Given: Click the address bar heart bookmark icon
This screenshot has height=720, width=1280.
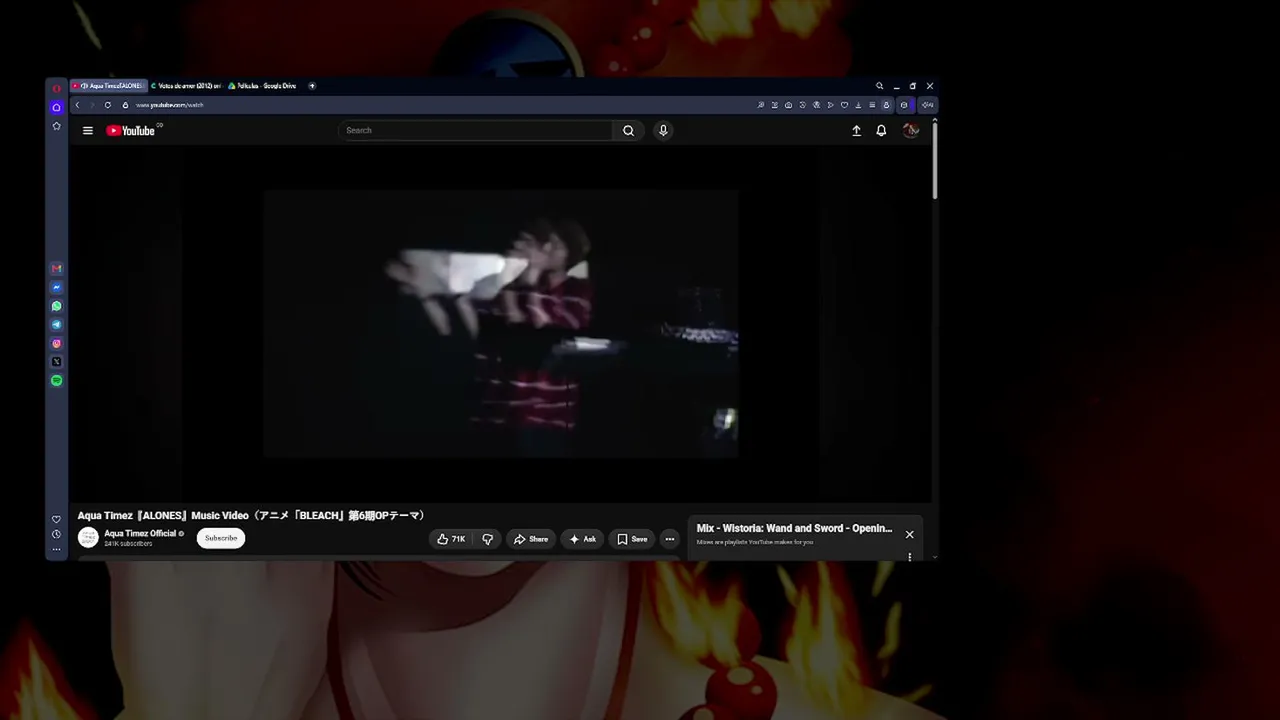Looking at the screenshot, I should pyautogui.click(x=844, y=105).
